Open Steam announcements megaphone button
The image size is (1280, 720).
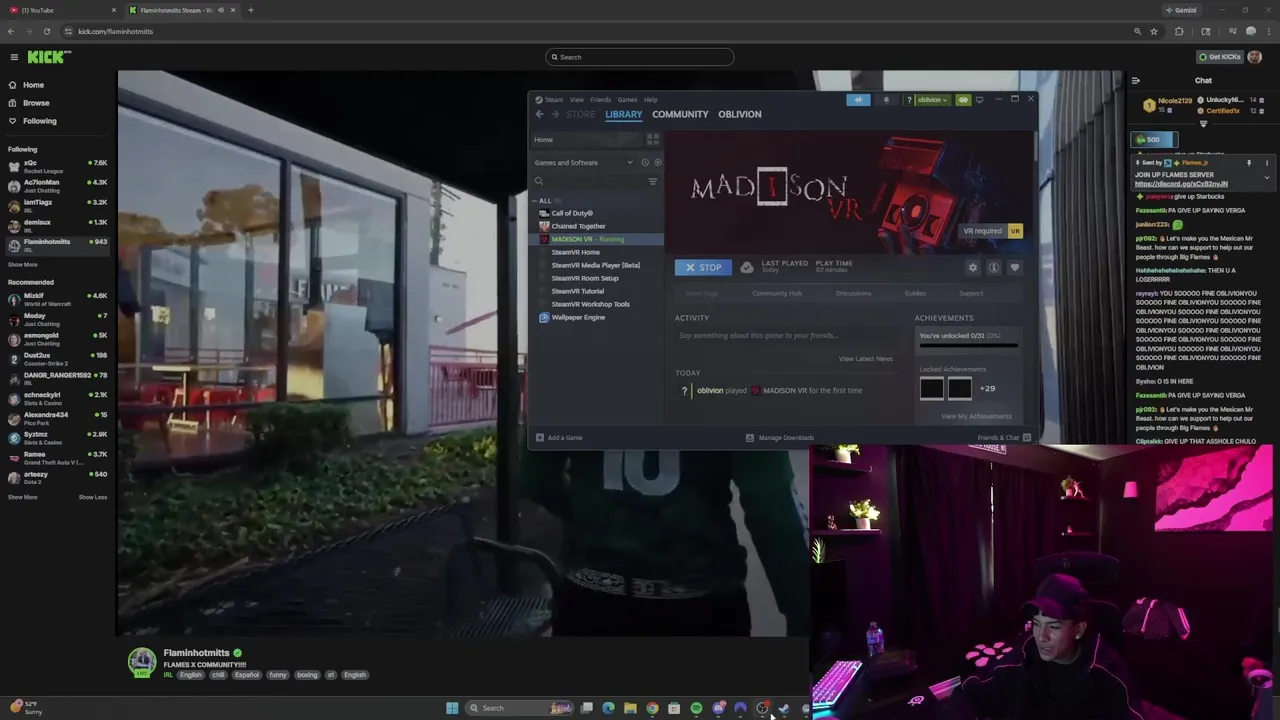tap(858, 100)
